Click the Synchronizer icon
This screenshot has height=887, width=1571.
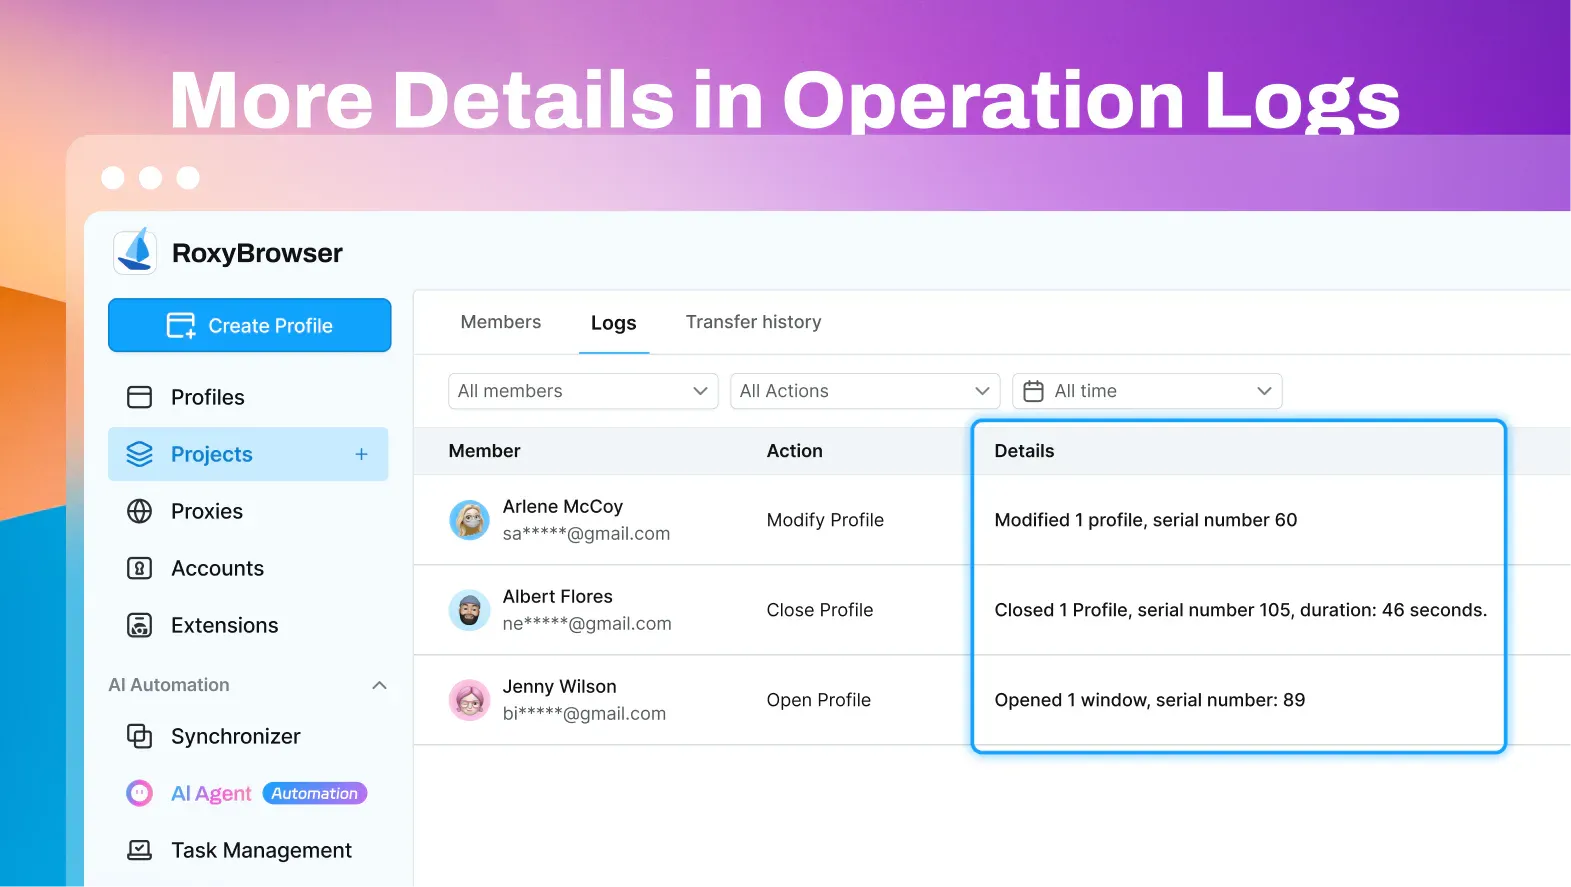tap(140, 736)
